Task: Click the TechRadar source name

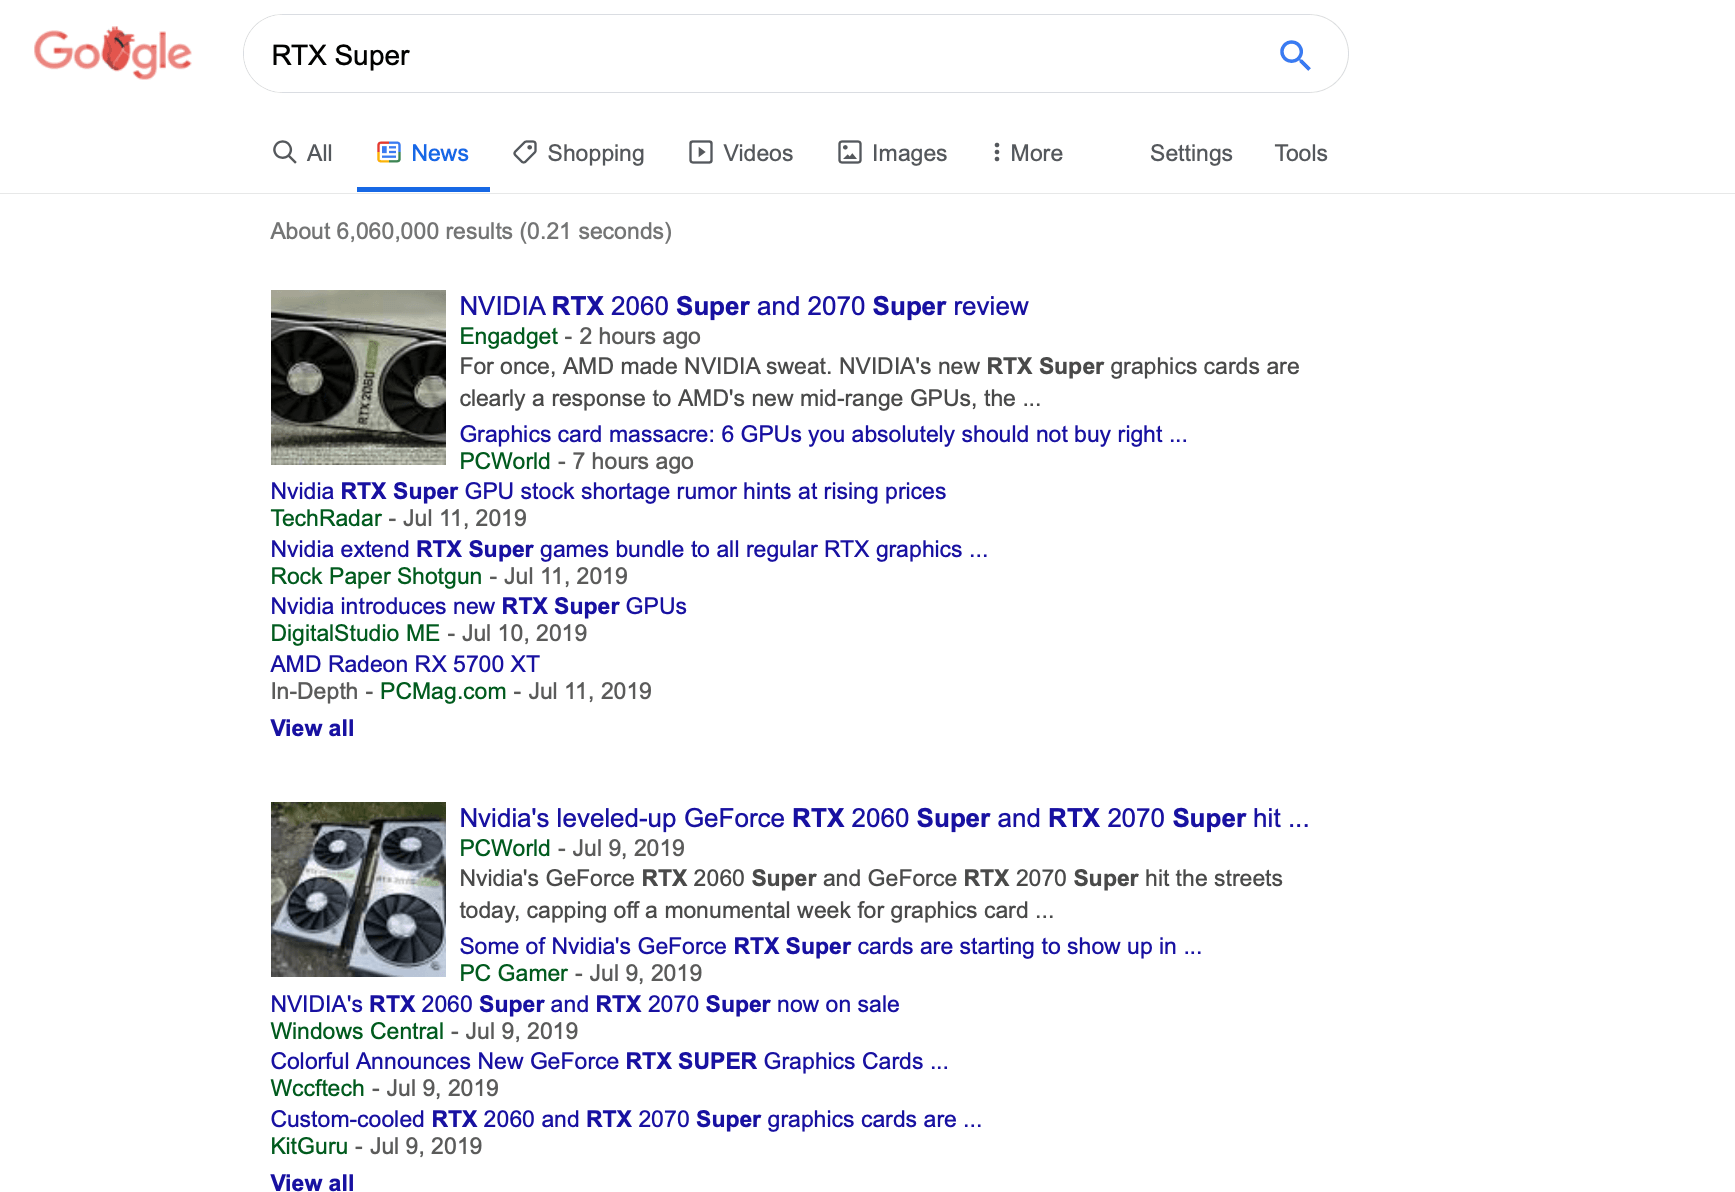Action: (x=326, y=518)
